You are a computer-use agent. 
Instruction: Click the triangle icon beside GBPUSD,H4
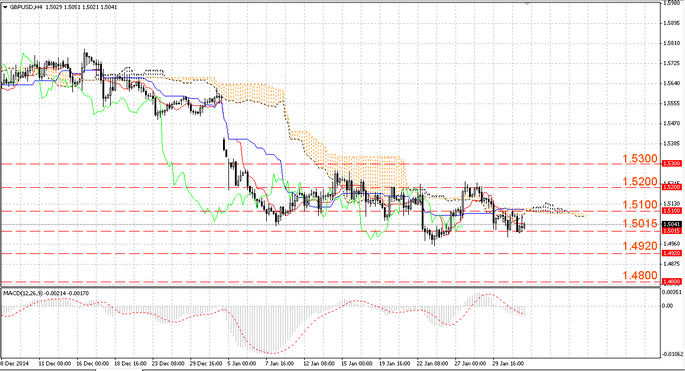pyautogui.click(x=5, y=7)
